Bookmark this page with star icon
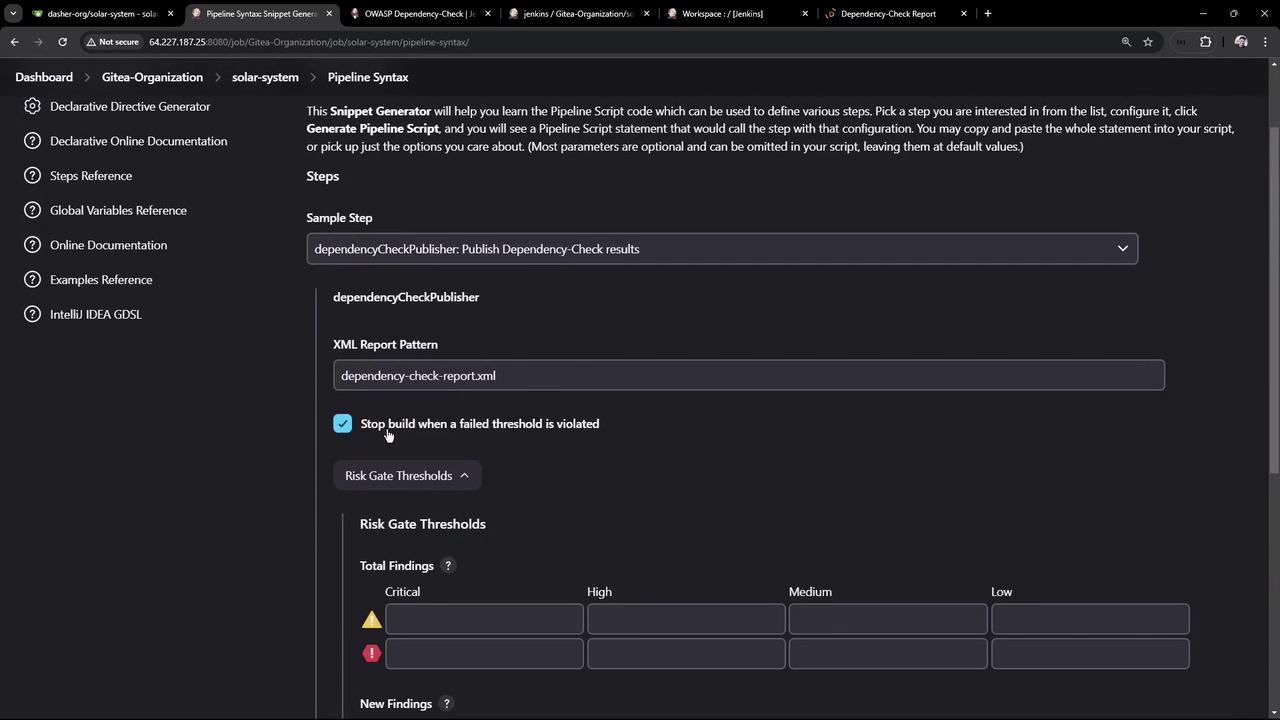1280x720 pixels. click(x=1148, y=42)
